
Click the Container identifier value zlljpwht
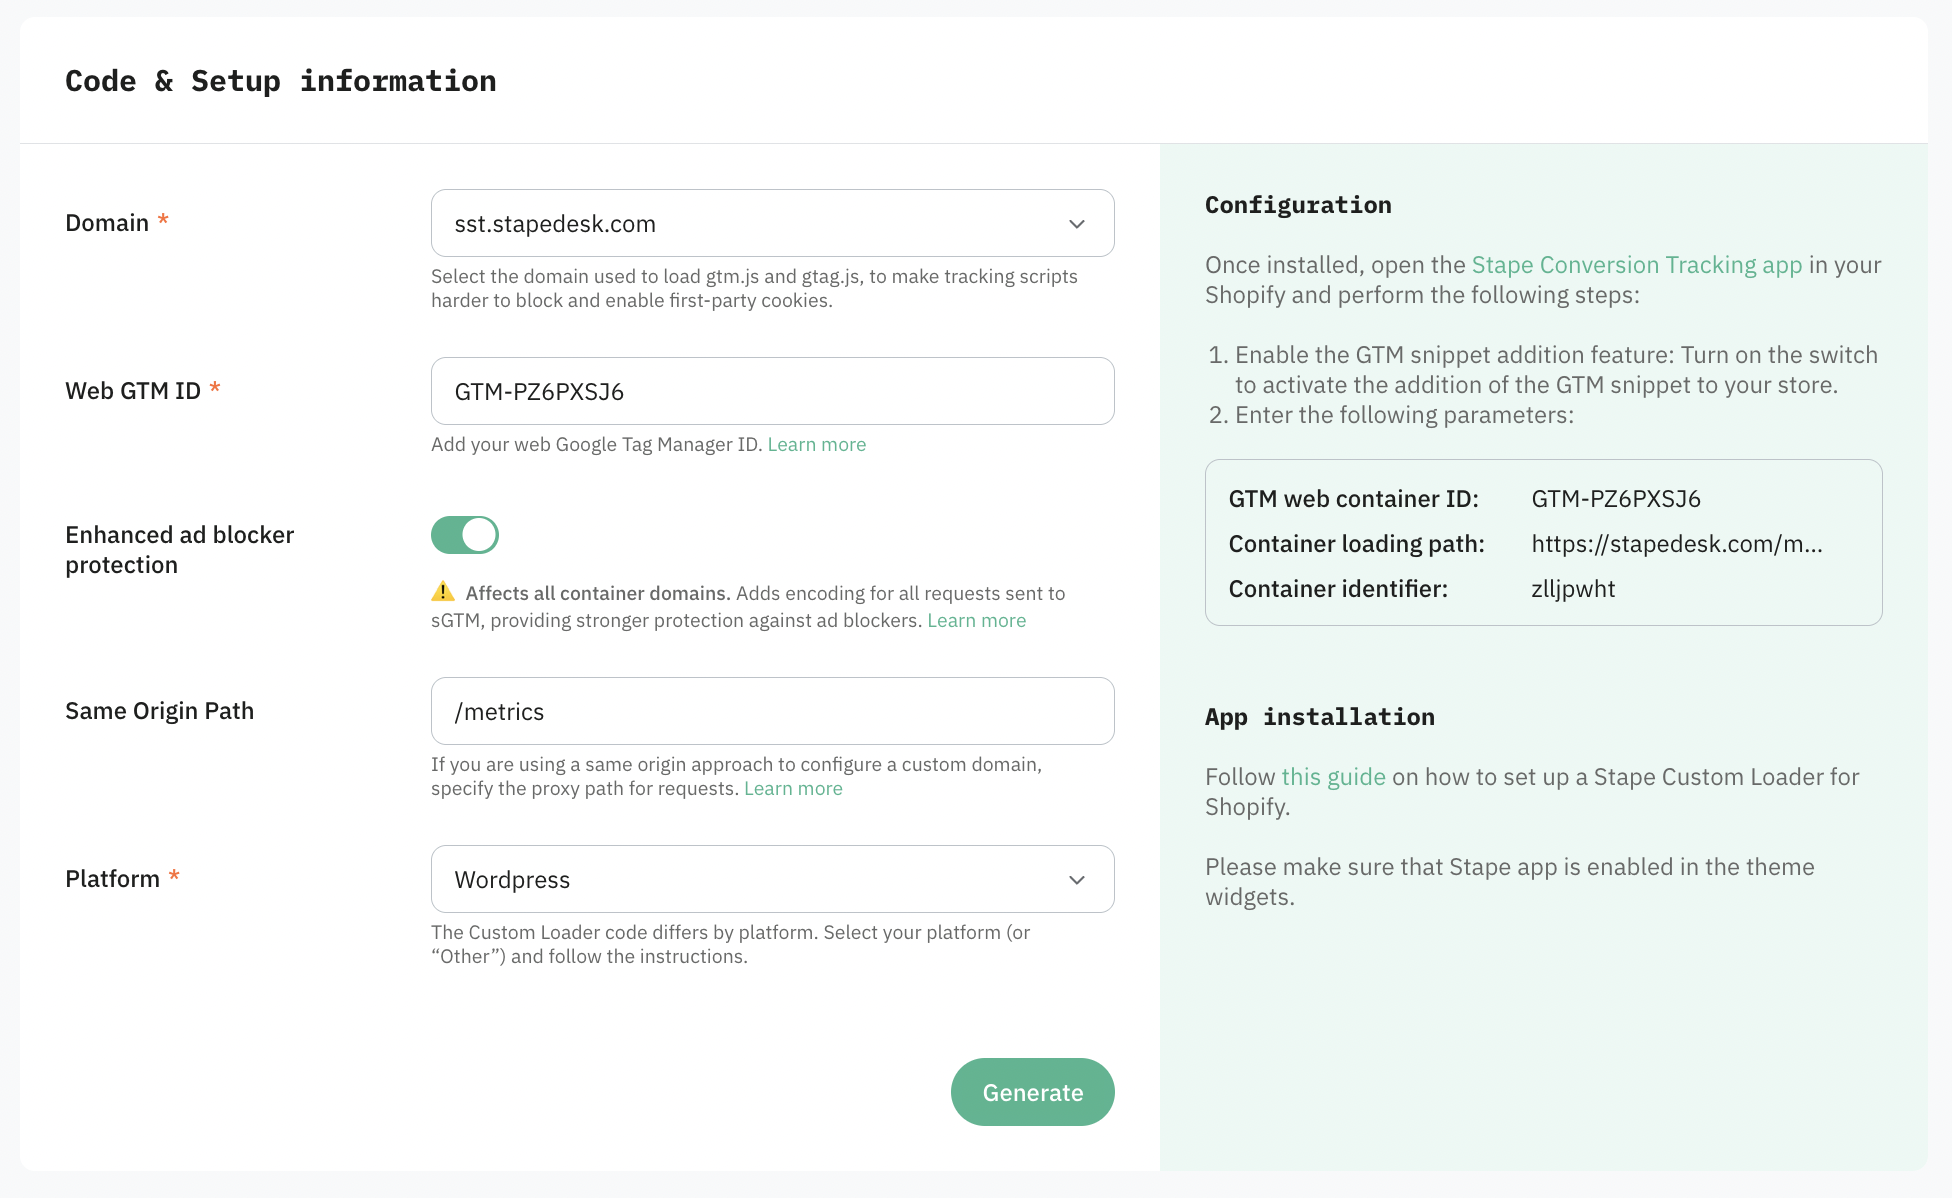[x=1573, y=589]
